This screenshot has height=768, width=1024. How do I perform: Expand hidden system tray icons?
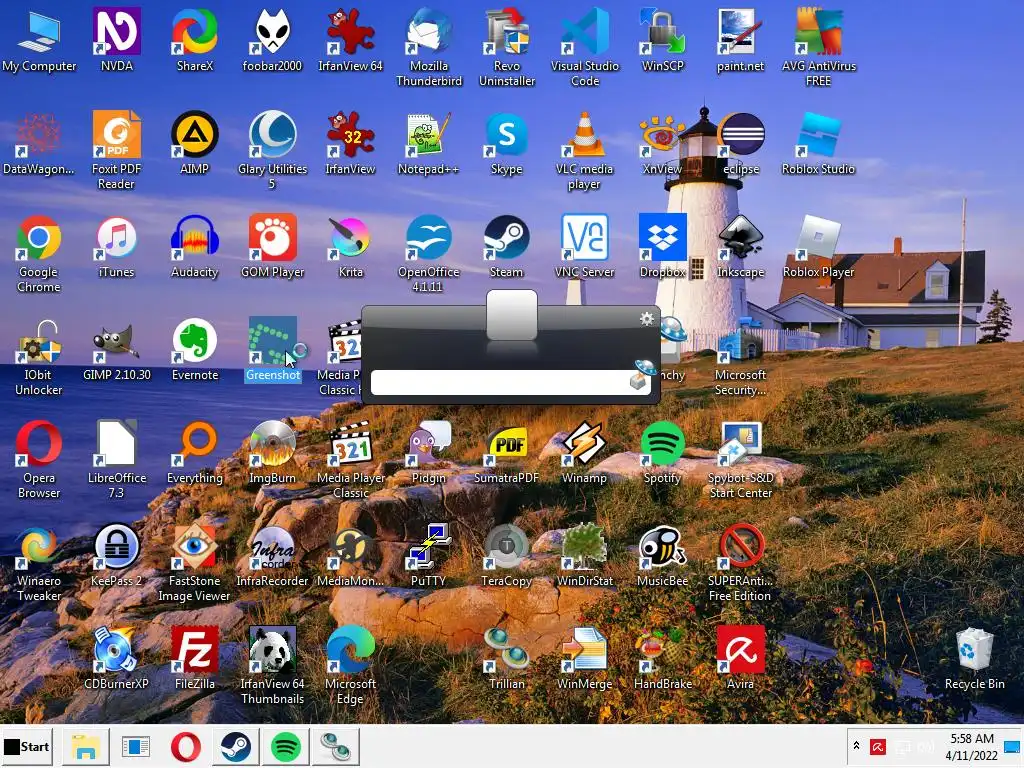[856, 746]
